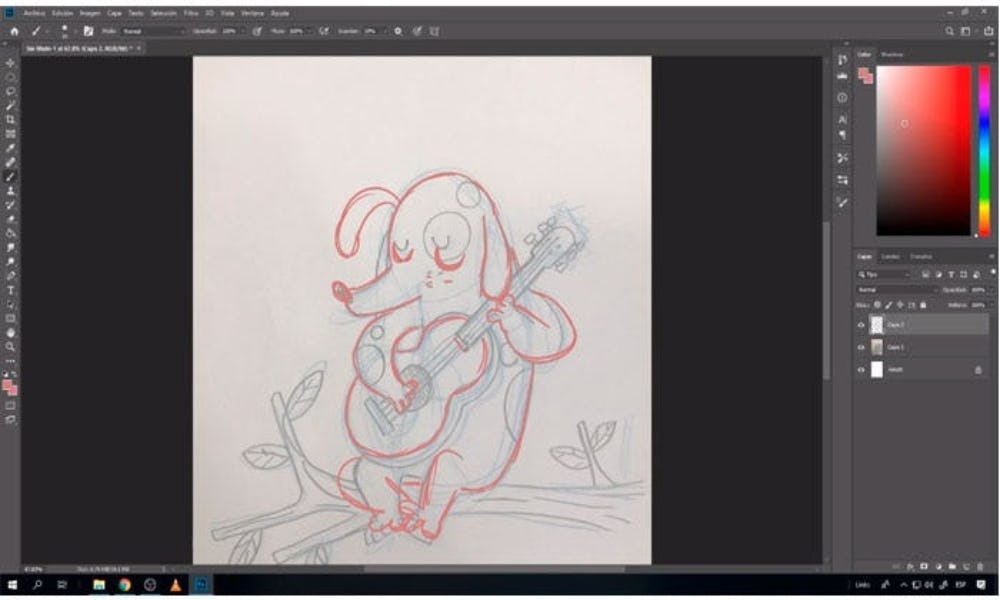Click the rainbow hue slider strip
The width and height of the screenshot is (1000, 600).
pos(983,150)
